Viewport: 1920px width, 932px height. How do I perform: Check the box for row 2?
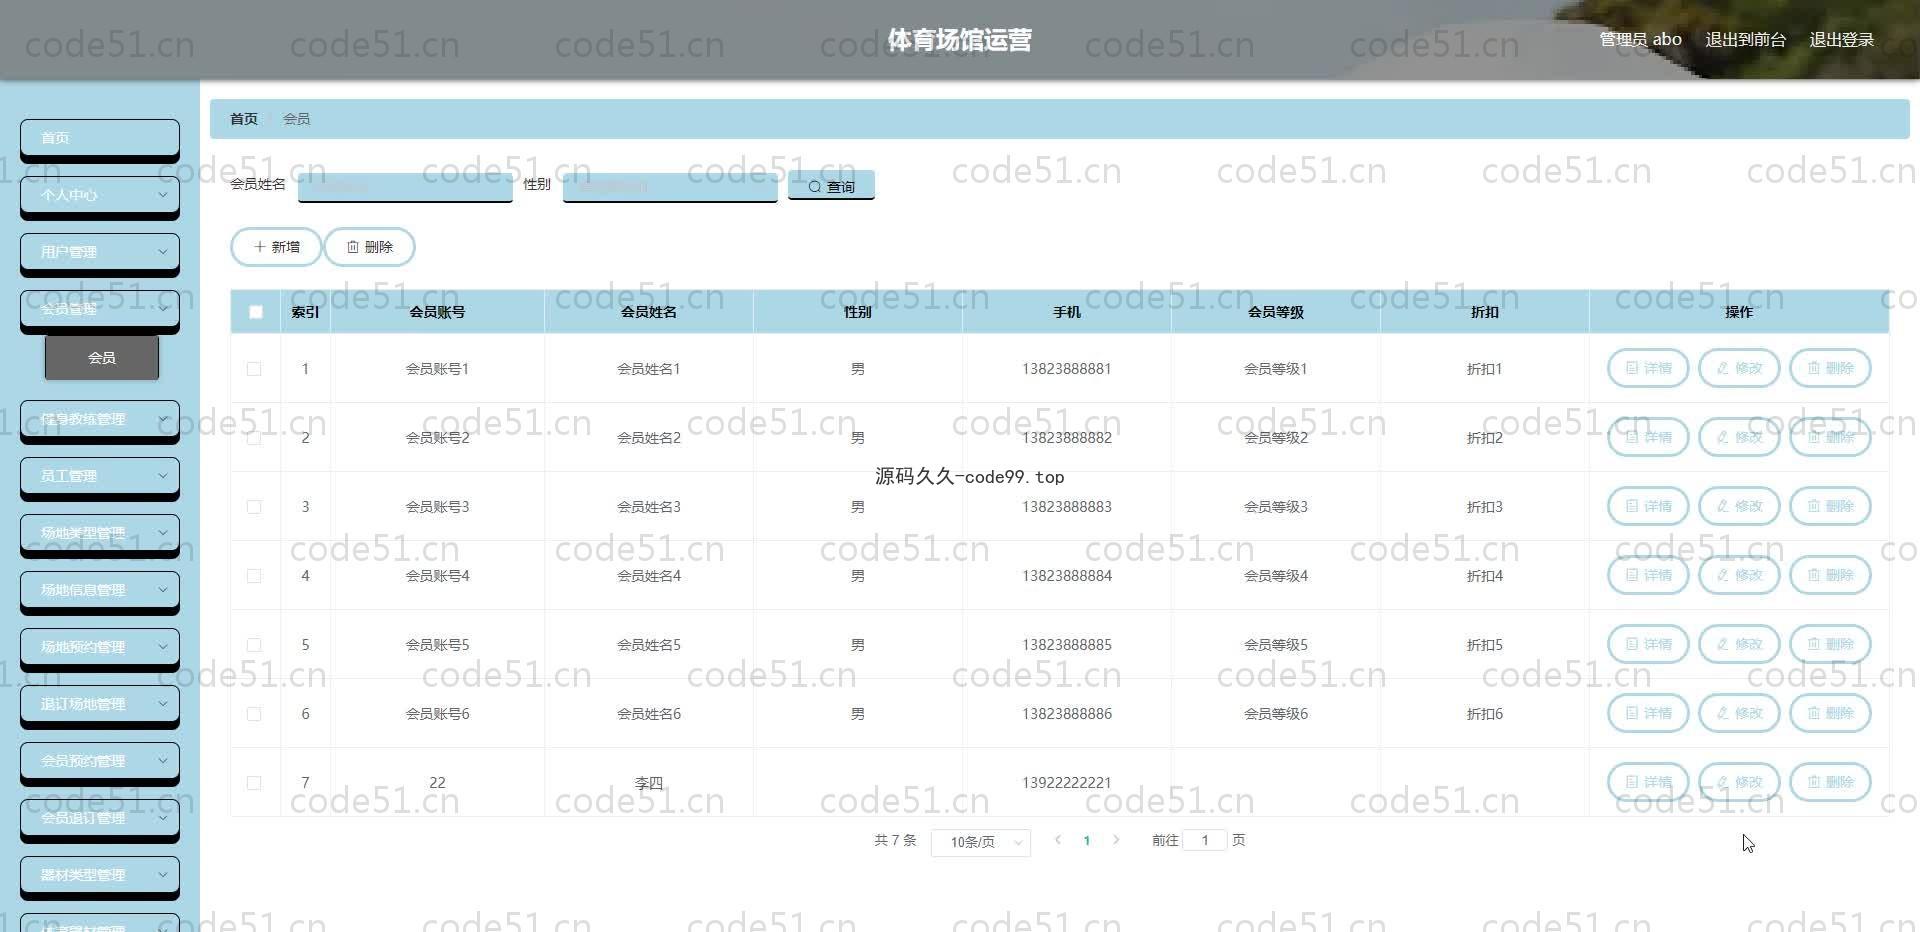(x=254, y=438)
